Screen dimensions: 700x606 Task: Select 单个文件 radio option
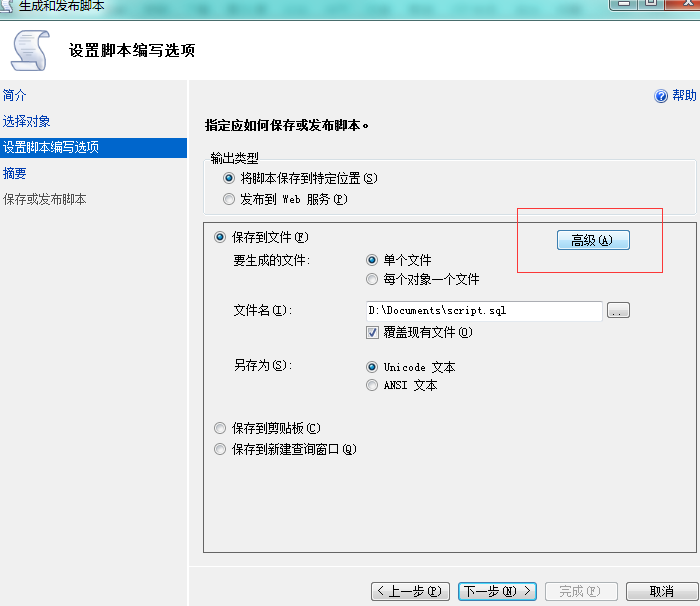click(372, 260)
